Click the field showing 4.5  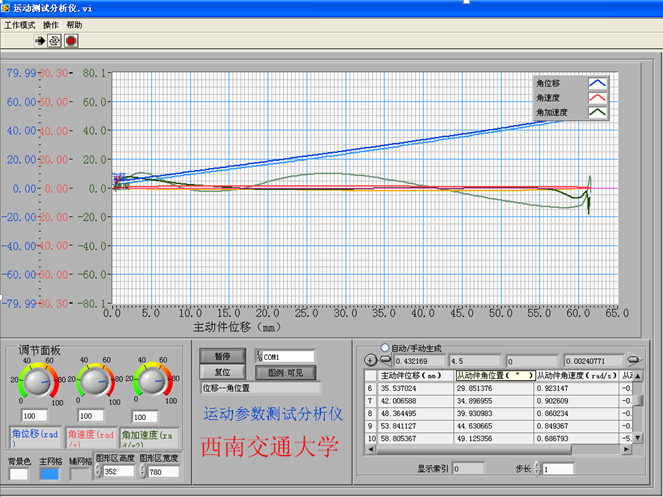click(x=474, y=361)
